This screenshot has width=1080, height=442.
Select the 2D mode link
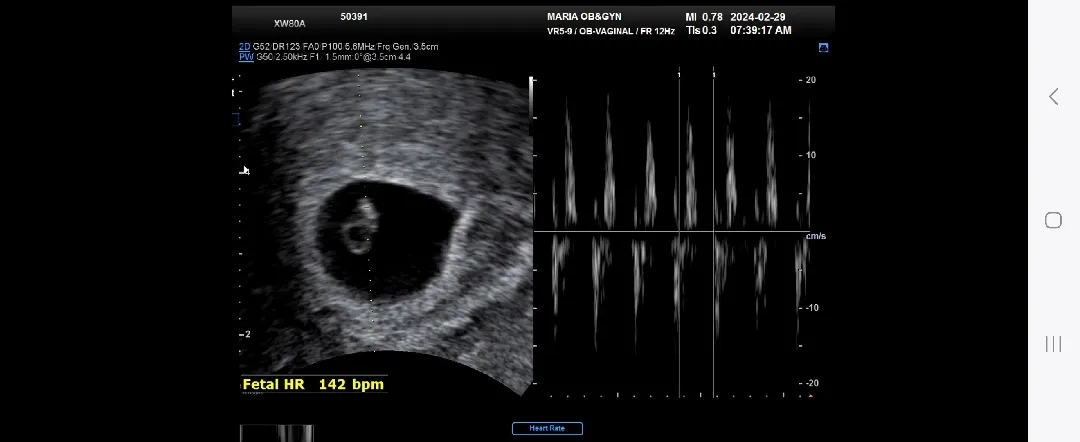[245, 47]
